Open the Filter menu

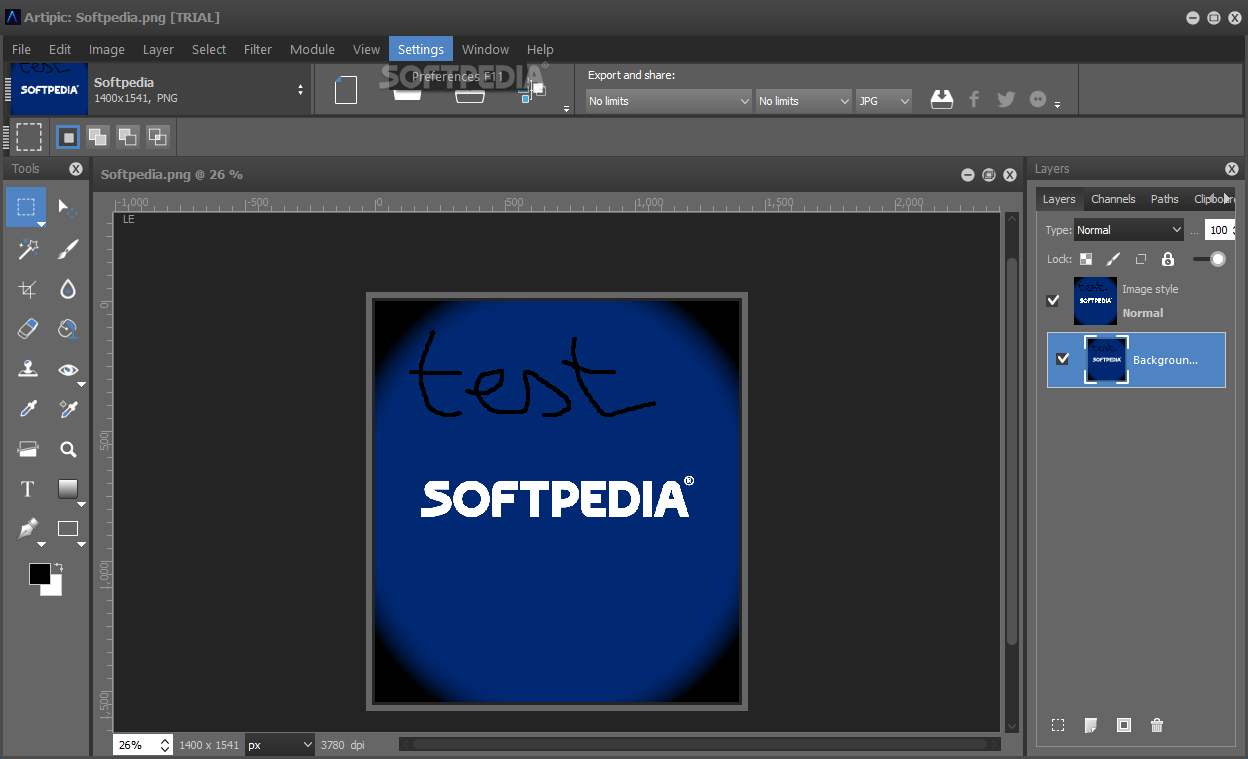(258, 49)
